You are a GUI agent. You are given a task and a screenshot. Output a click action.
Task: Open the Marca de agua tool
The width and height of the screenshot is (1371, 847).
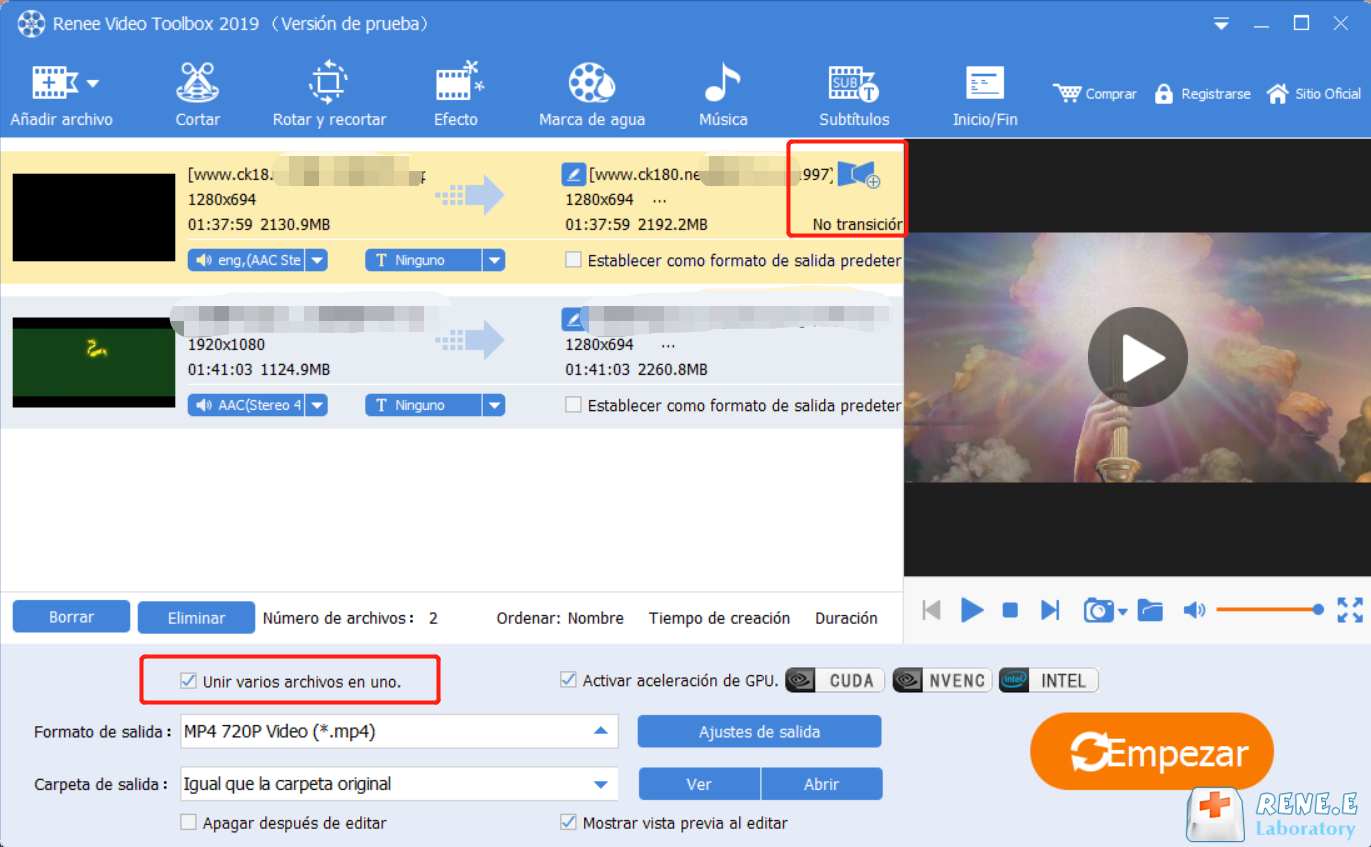[592, 96]
